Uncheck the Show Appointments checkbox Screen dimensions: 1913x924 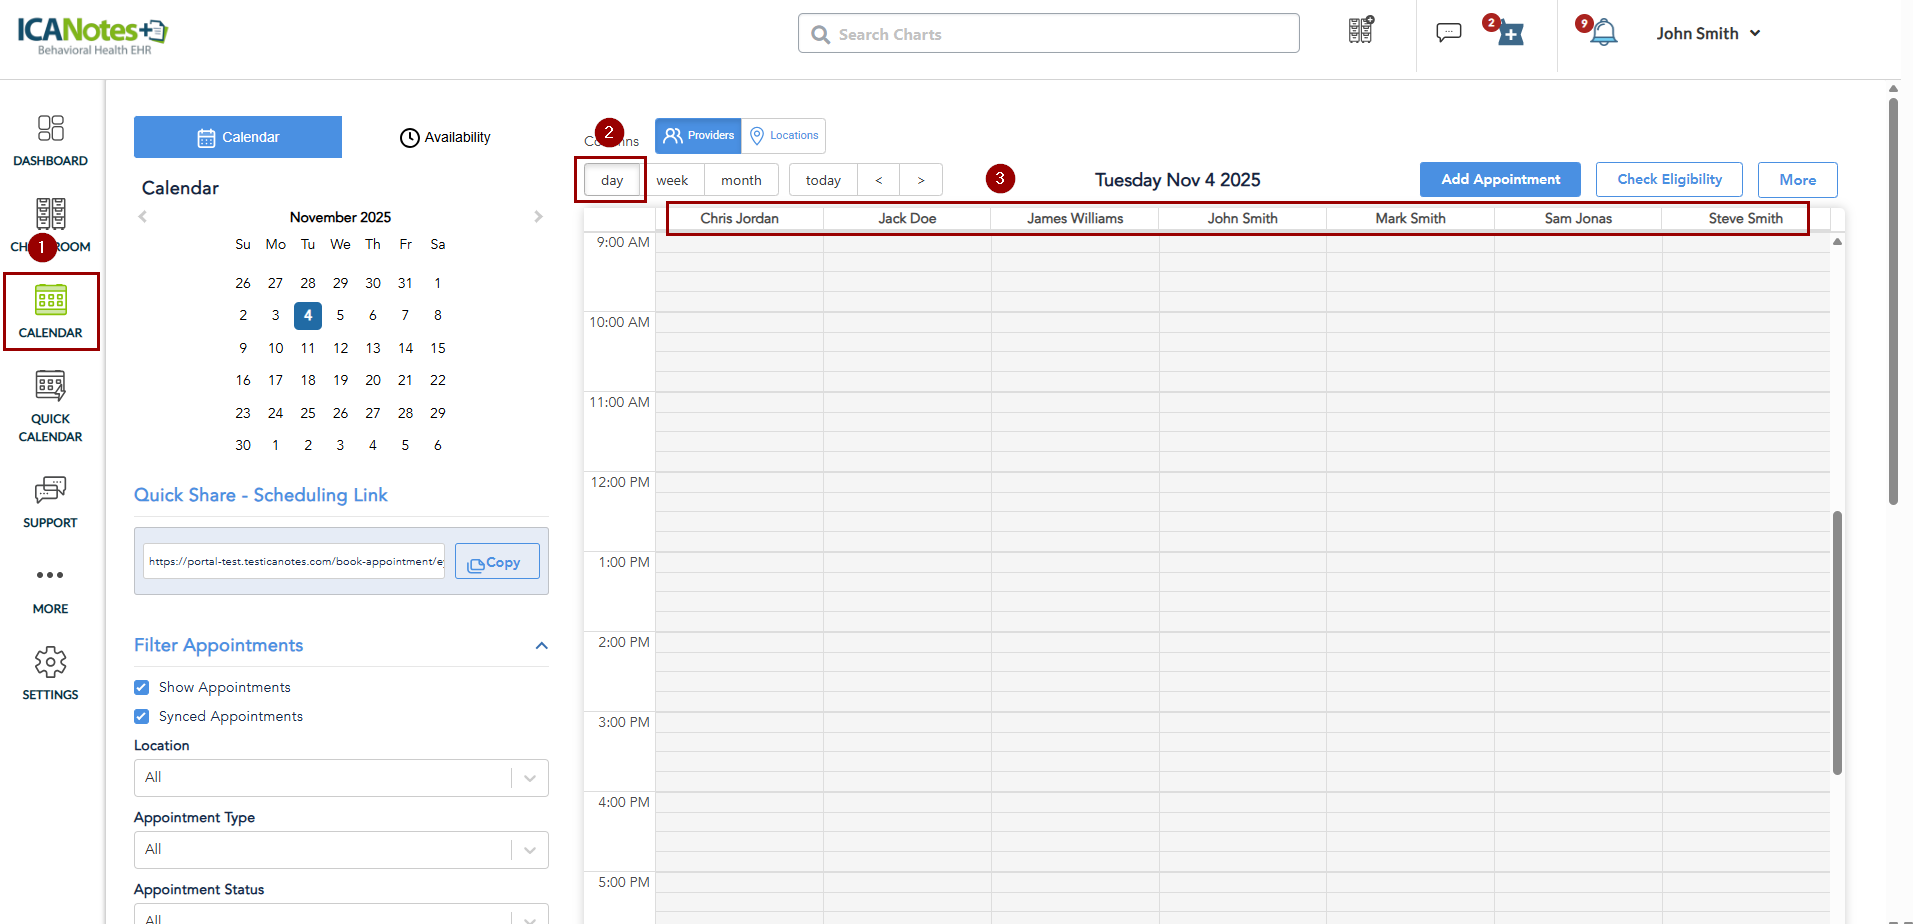142,688
